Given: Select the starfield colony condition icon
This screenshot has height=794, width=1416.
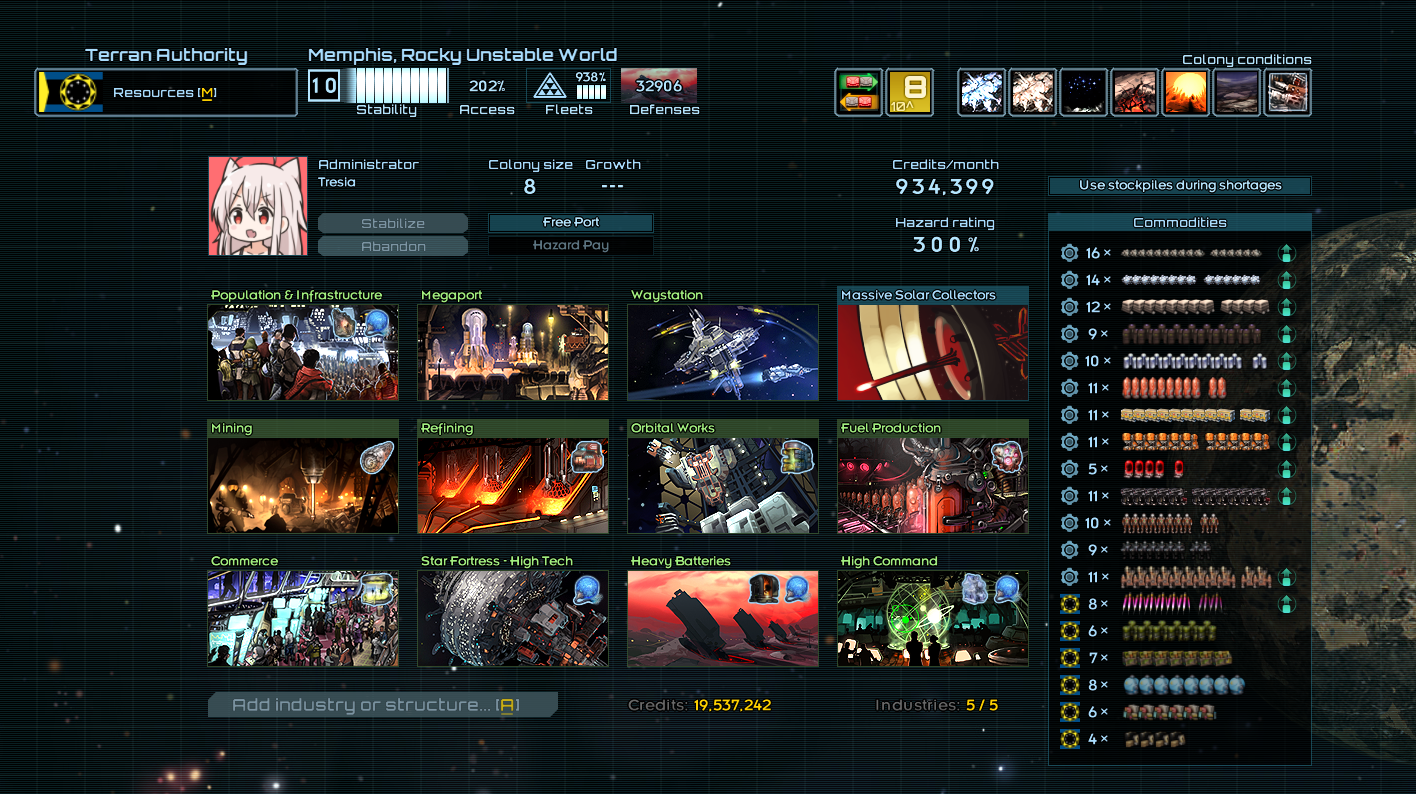Looking at the screenshot, I should (x=1084, y=93).
